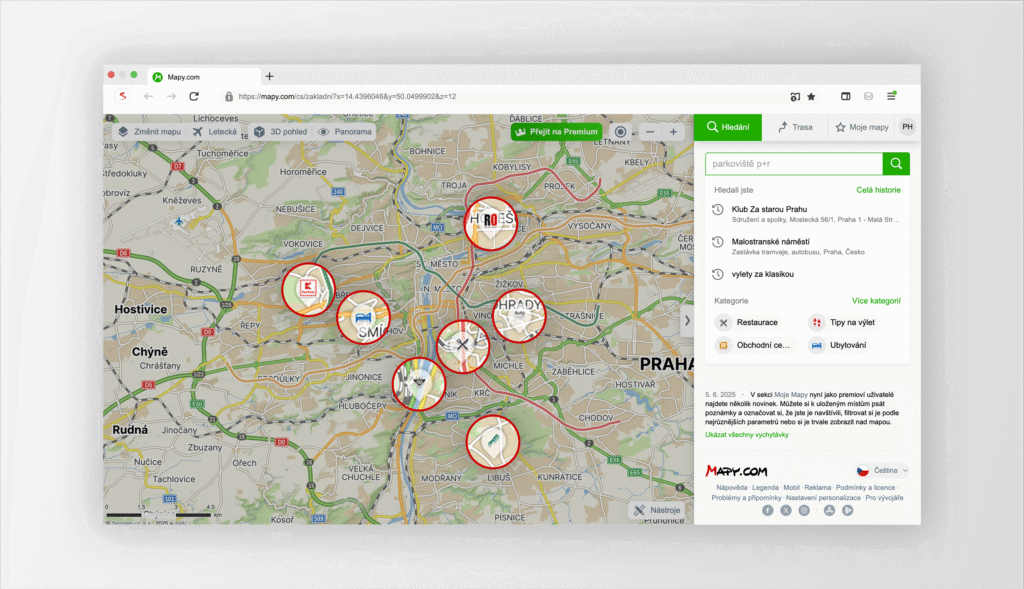Choose the Restaurace category
The height and width of the screenshot is (589, 1024).
click(748, 323)
